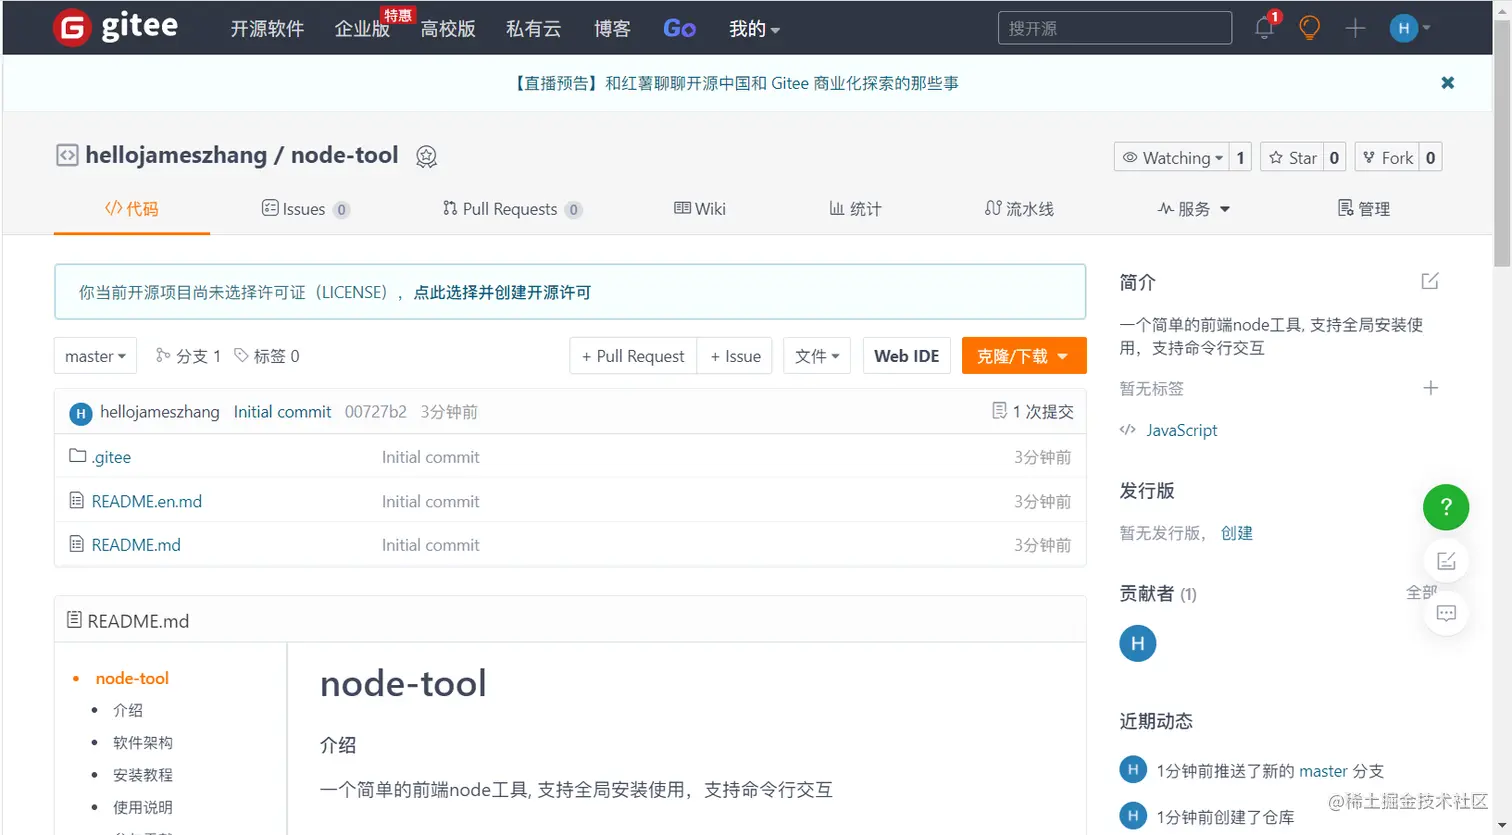Open 开源软件 in top navigation
The height and width of the screenshot is (835, 1512).
click(267, 29)
